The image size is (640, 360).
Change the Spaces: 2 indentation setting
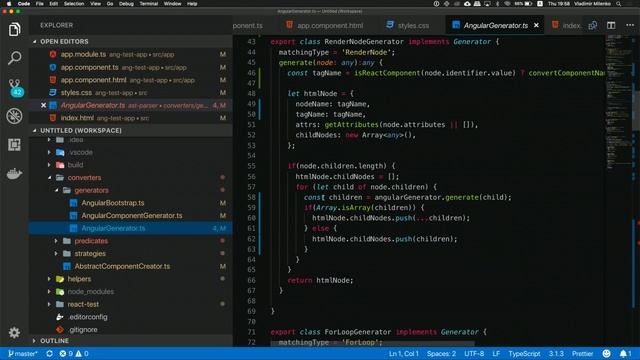click(x=441, y=353)
